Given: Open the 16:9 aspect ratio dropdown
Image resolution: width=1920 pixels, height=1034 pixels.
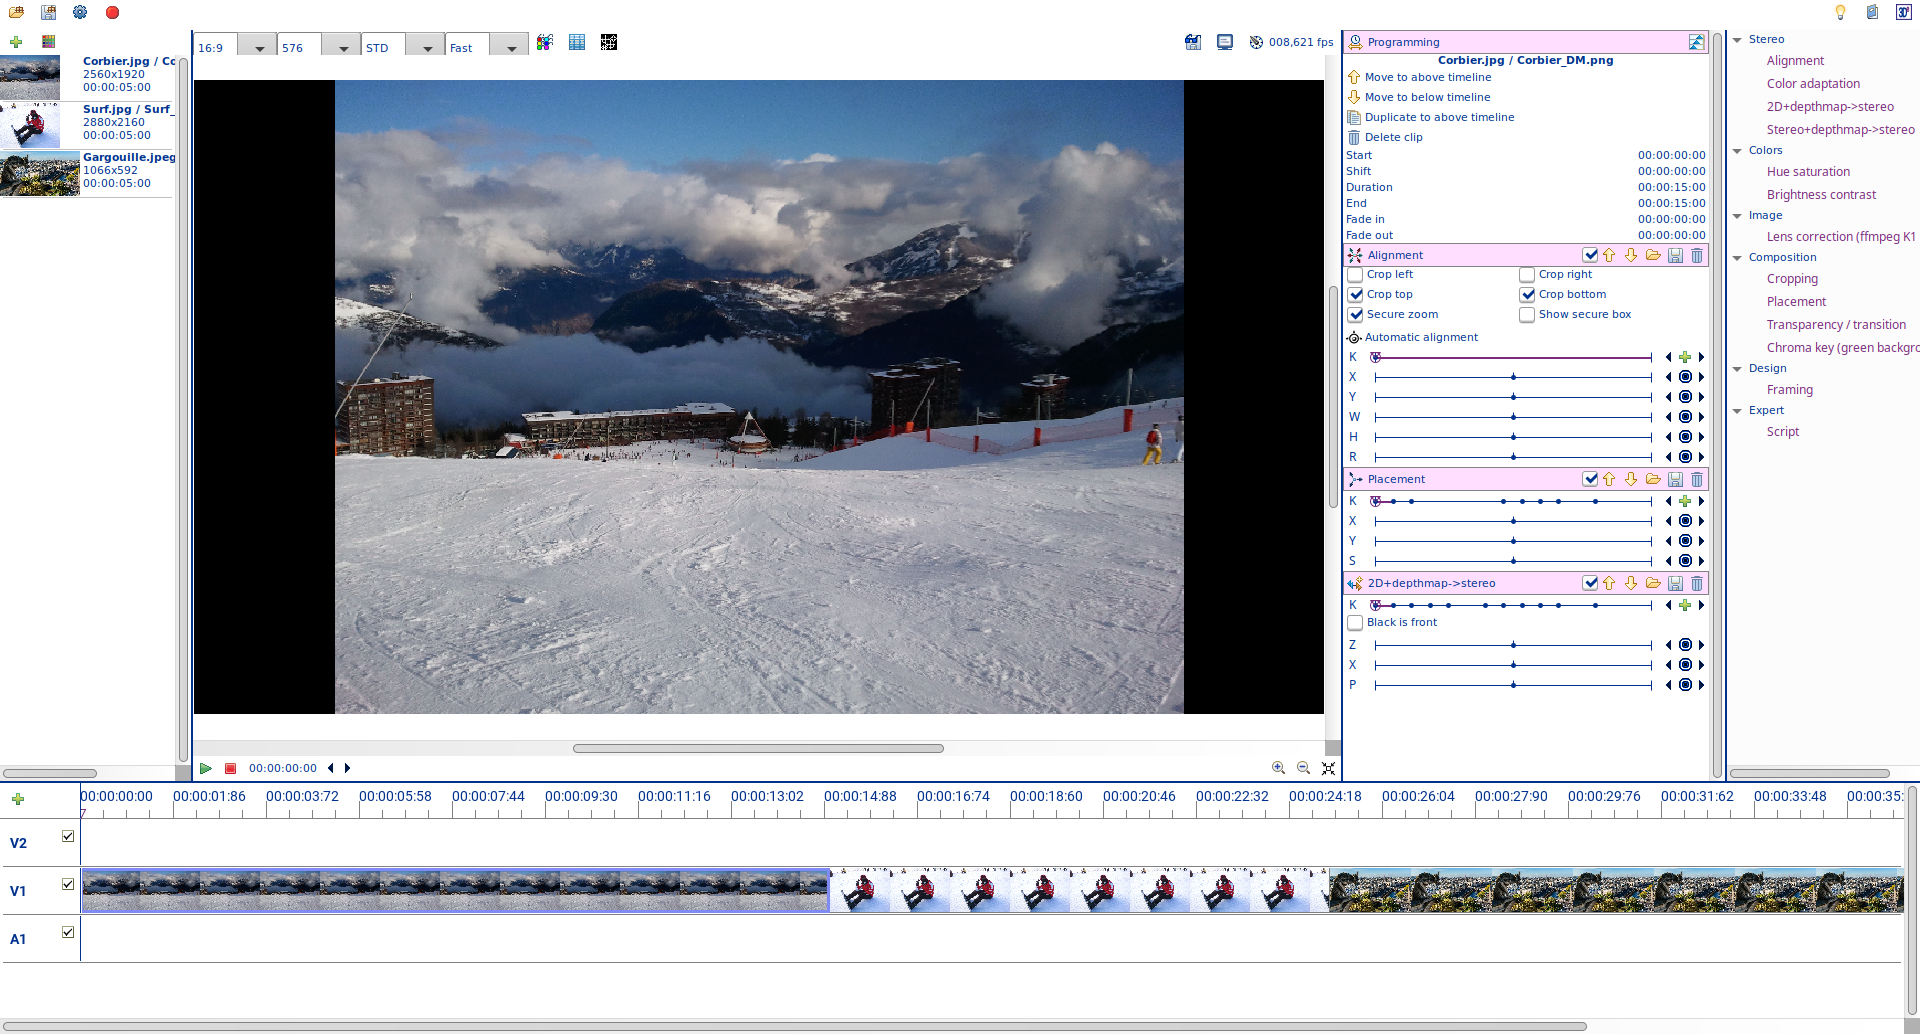Looking at the screenshot, I should (x=259, y=48).
